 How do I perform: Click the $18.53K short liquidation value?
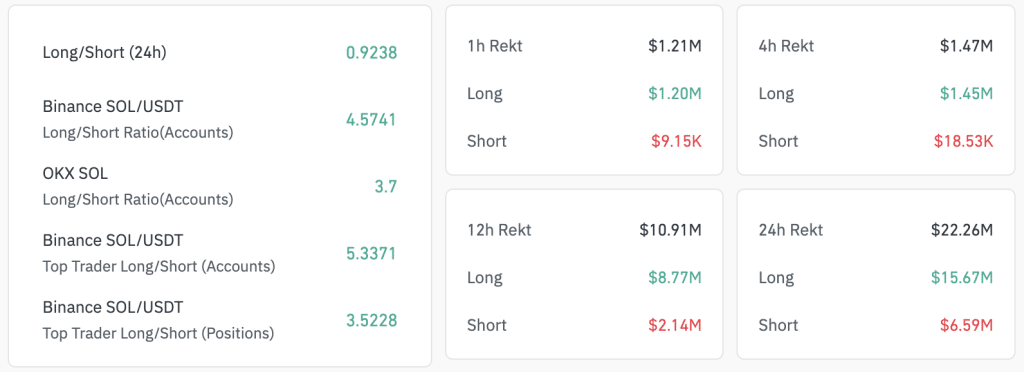pyautogui.click(x=963, y=141)
